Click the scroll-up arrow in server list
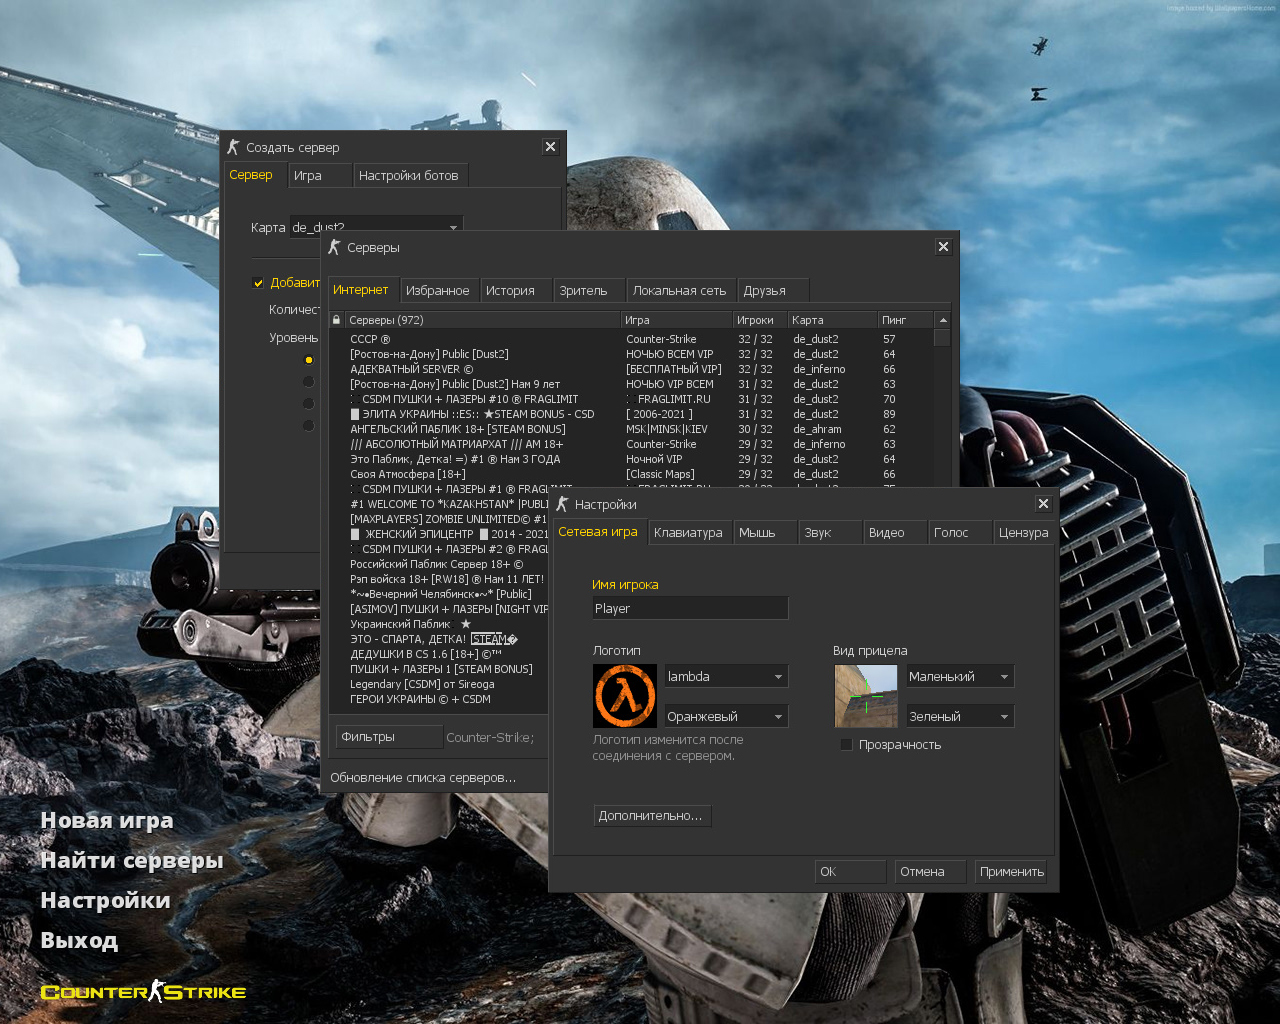 click(x=942, y=320)
